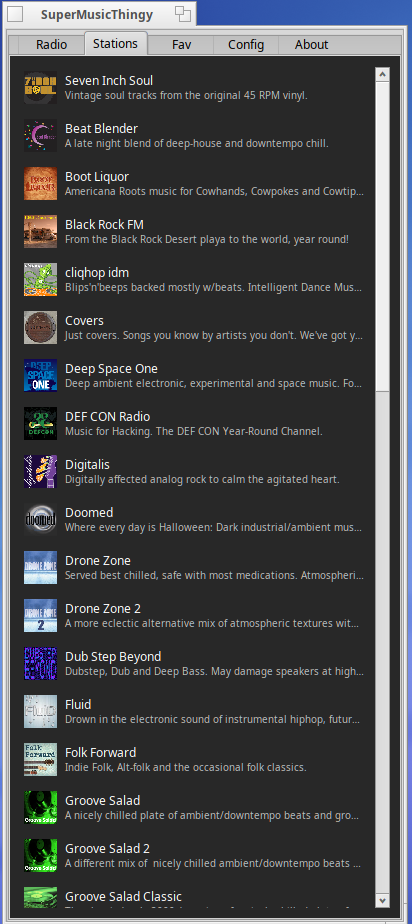Screen dimensions: 412x924
Task: Choose the Drone Zone 2 station
Action: coord(194,615)
